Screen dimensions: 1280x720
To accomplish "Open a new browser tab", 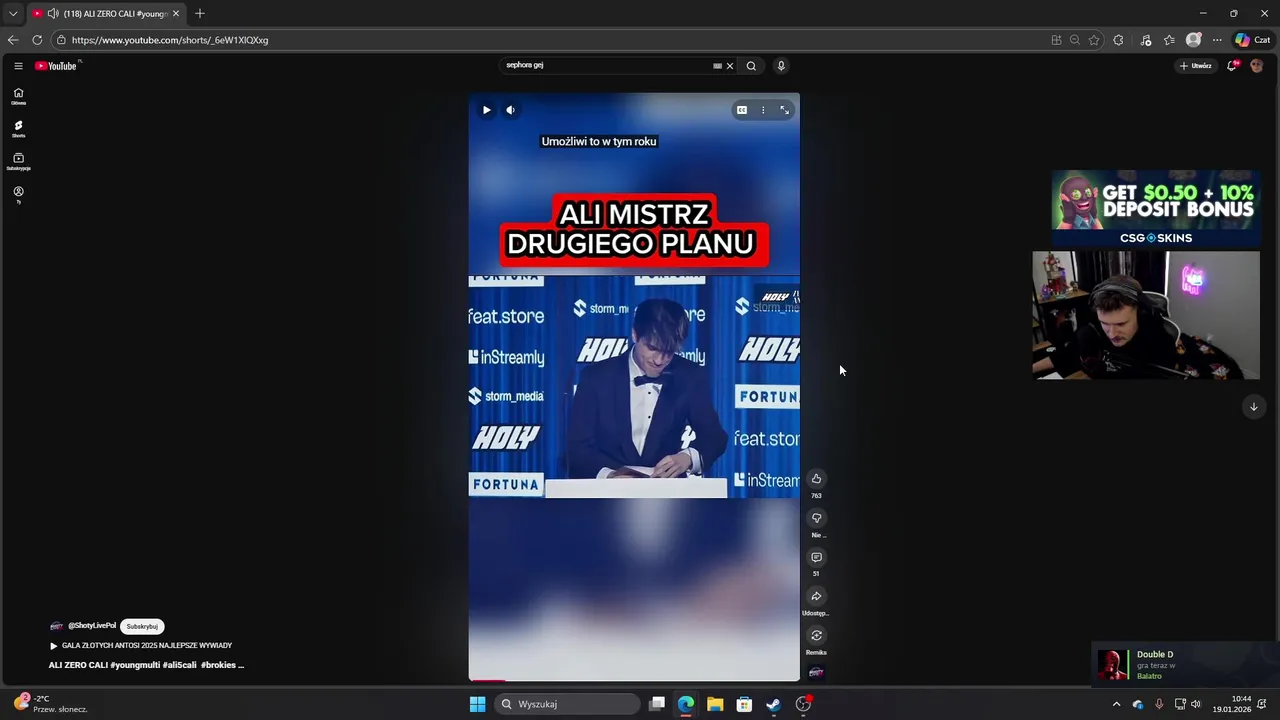I will pos(200,14).
